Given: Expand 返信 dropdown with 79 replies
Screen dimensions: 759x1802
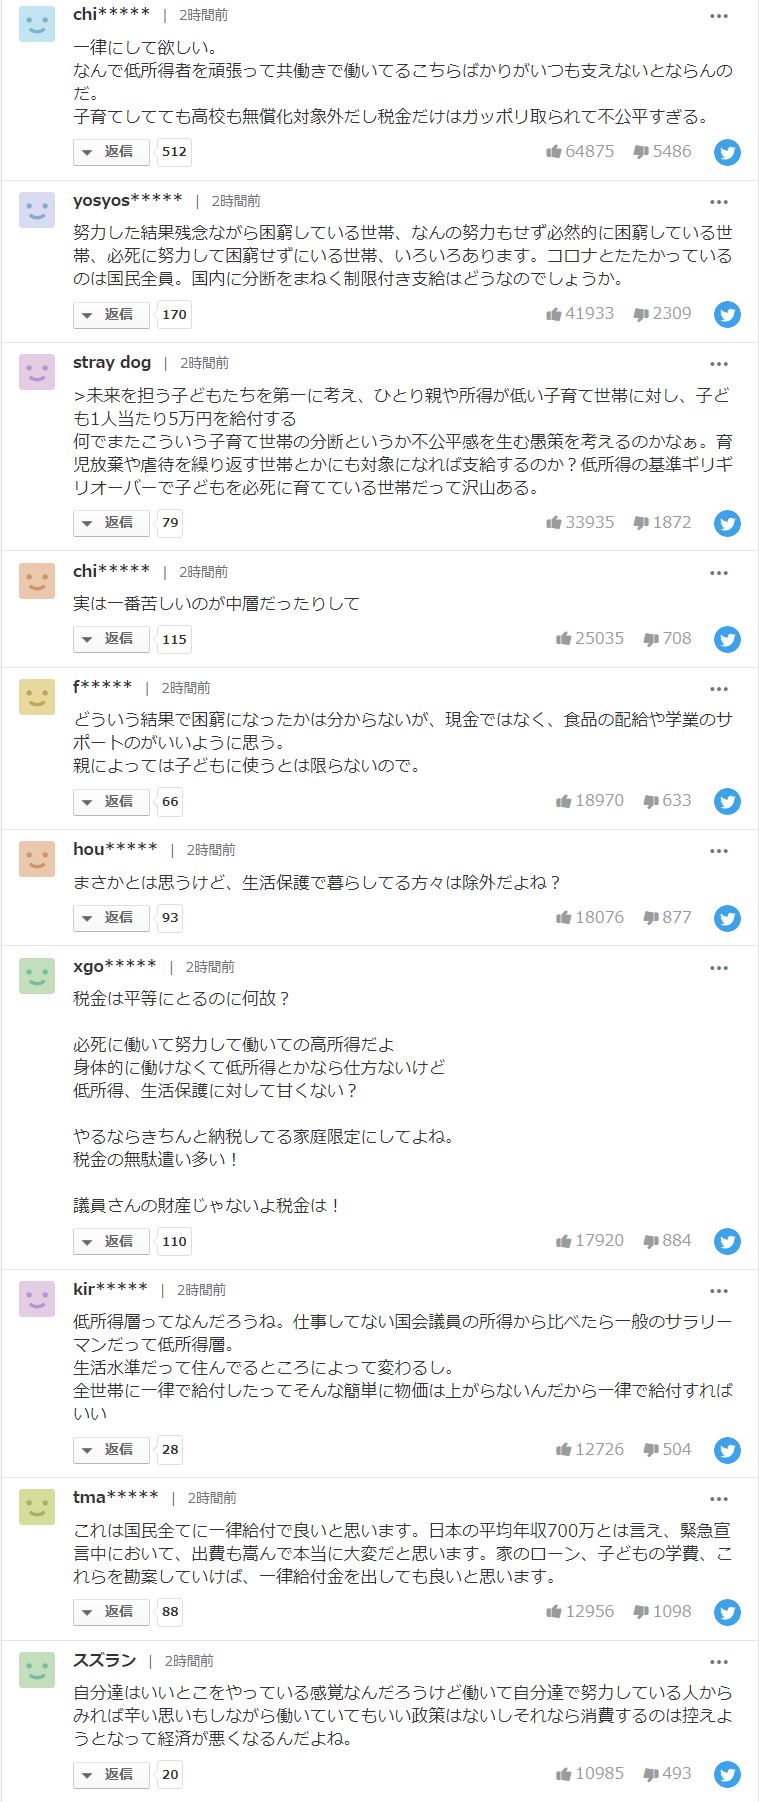Looking at the screenshot, I should tap(111, 523).
